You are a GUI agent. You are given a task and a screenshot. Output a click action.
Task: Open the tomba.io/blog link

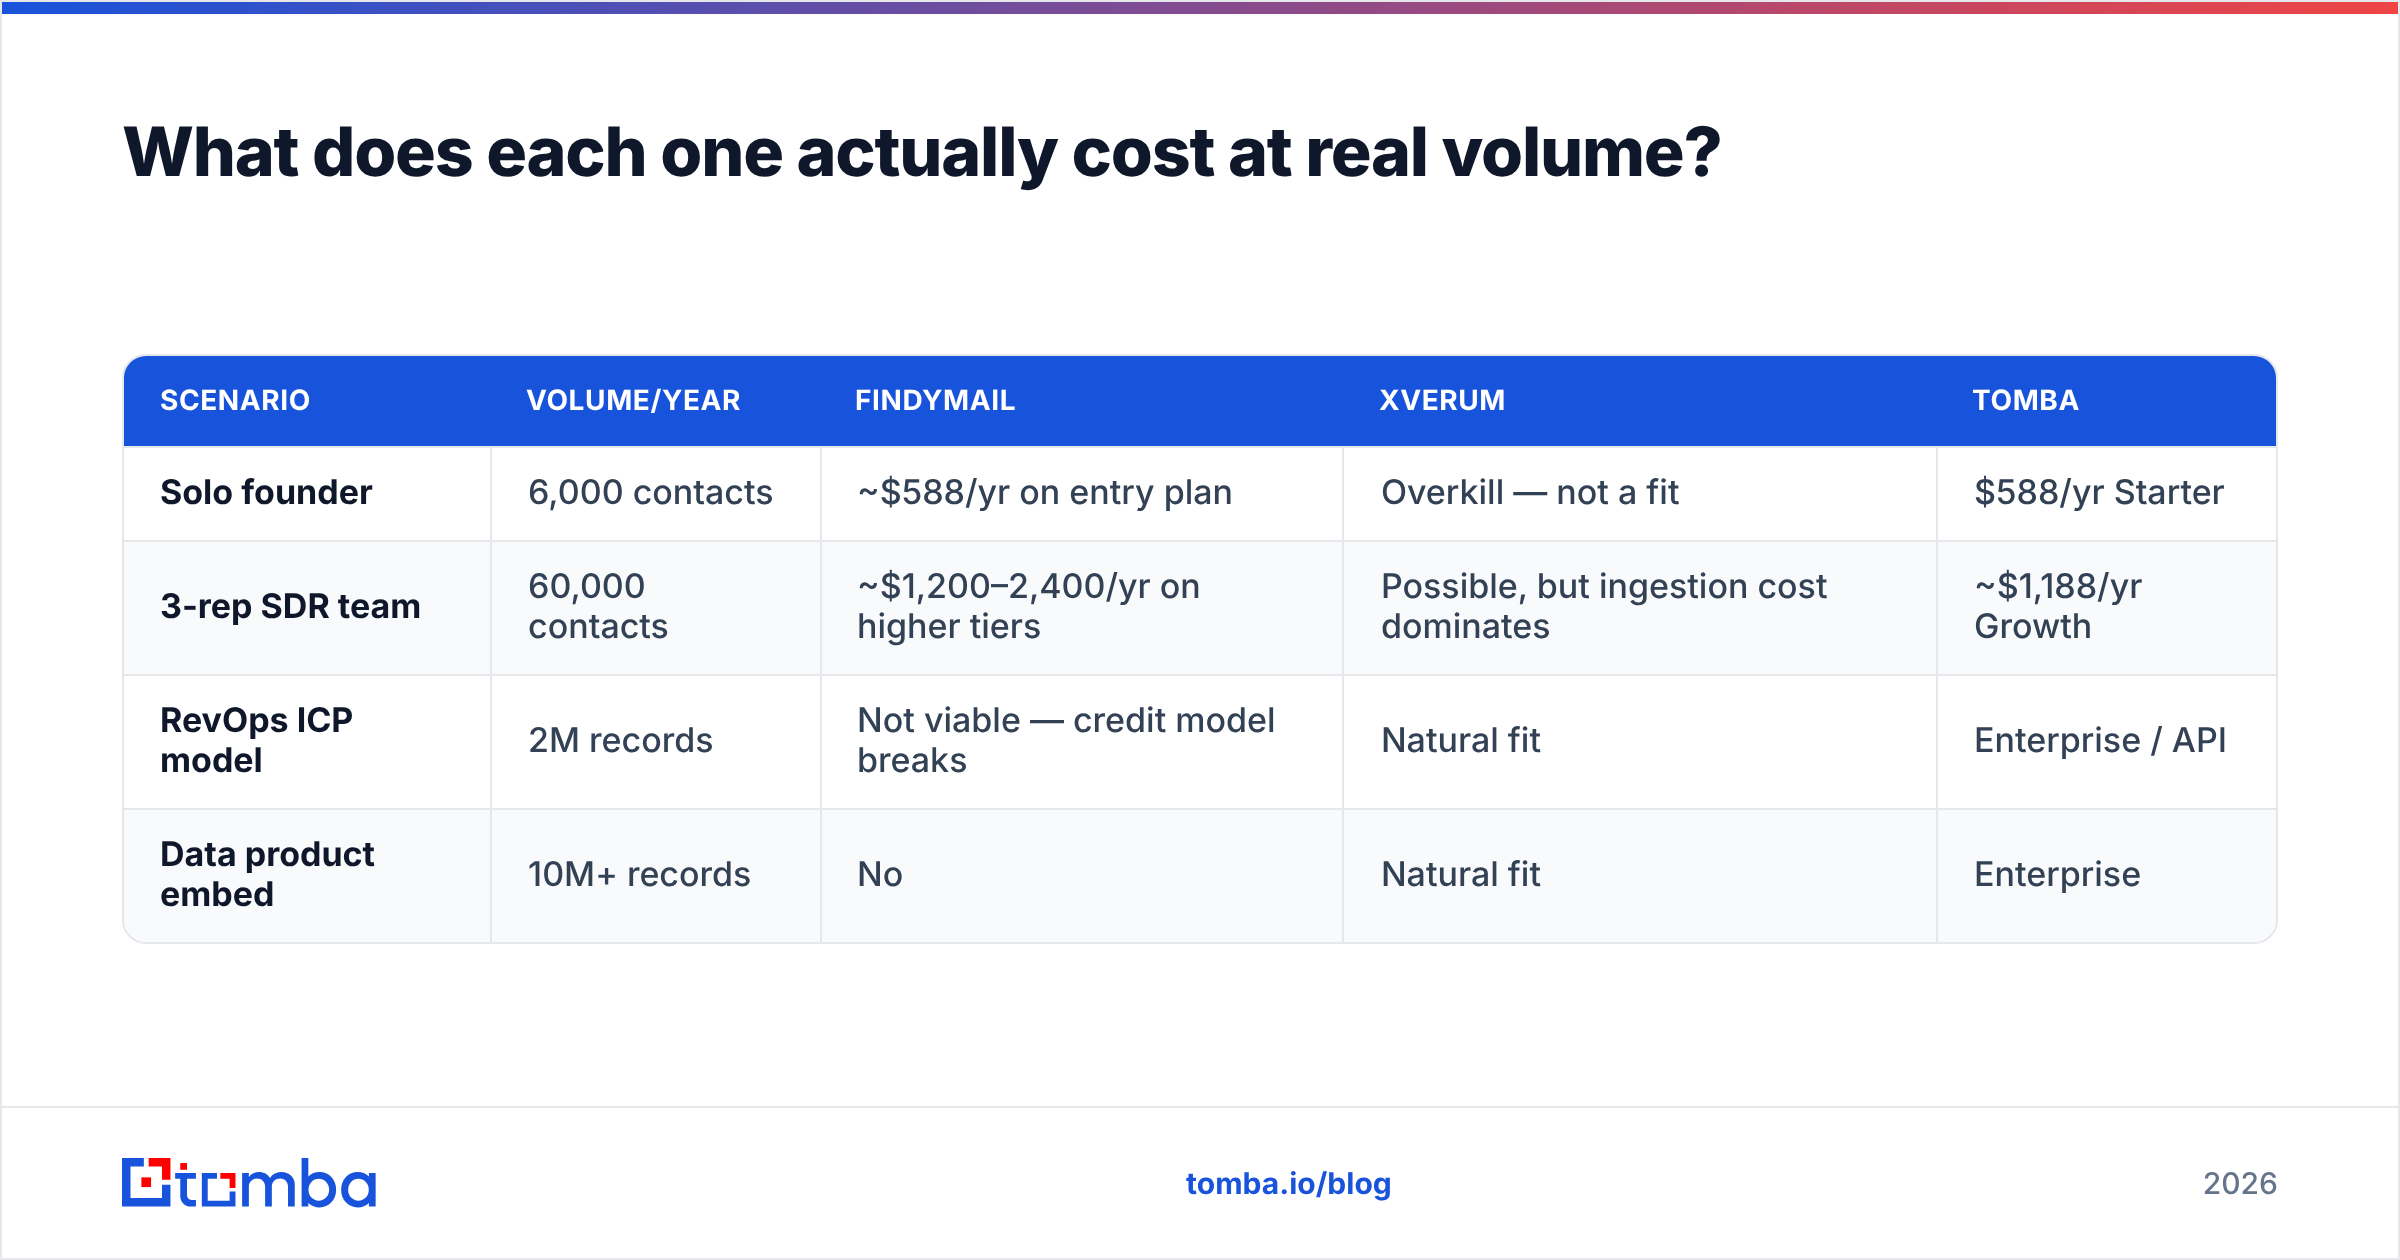1288,1184
